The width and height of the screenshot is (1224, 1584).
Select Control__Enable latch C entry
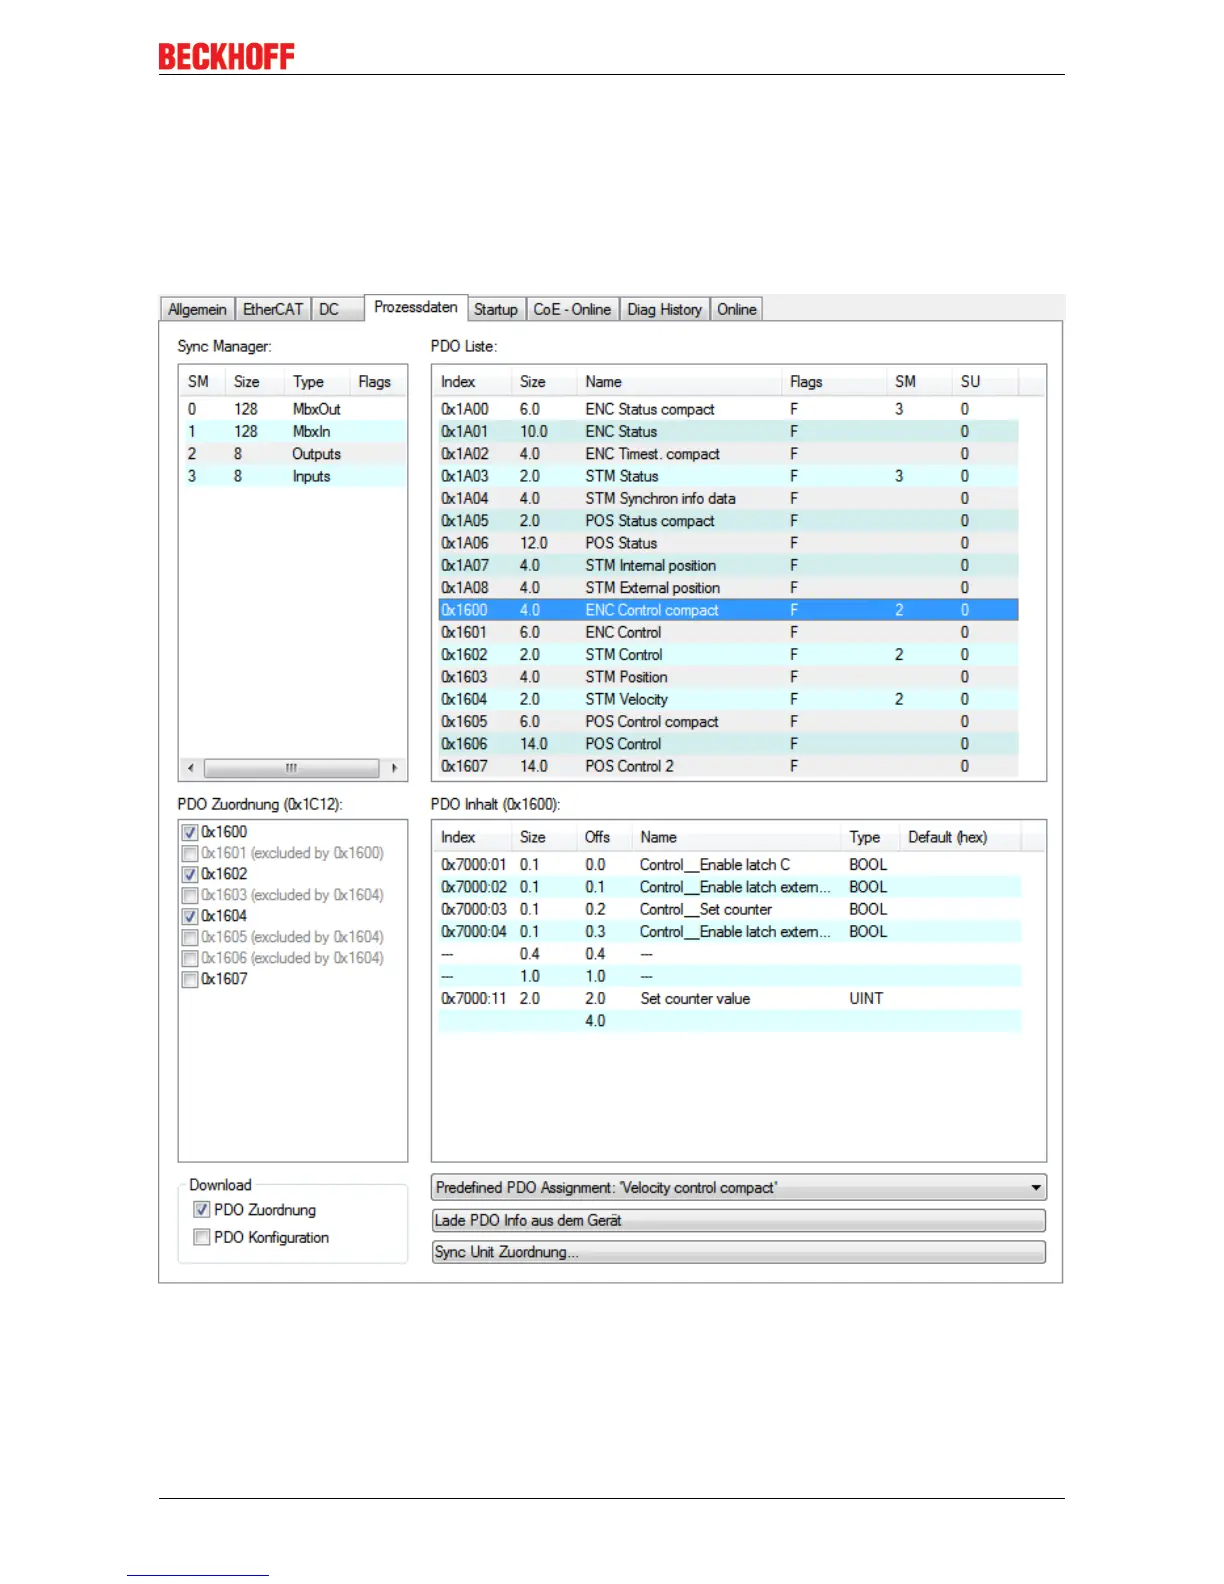pyautogui.click(x=730, y=865)
